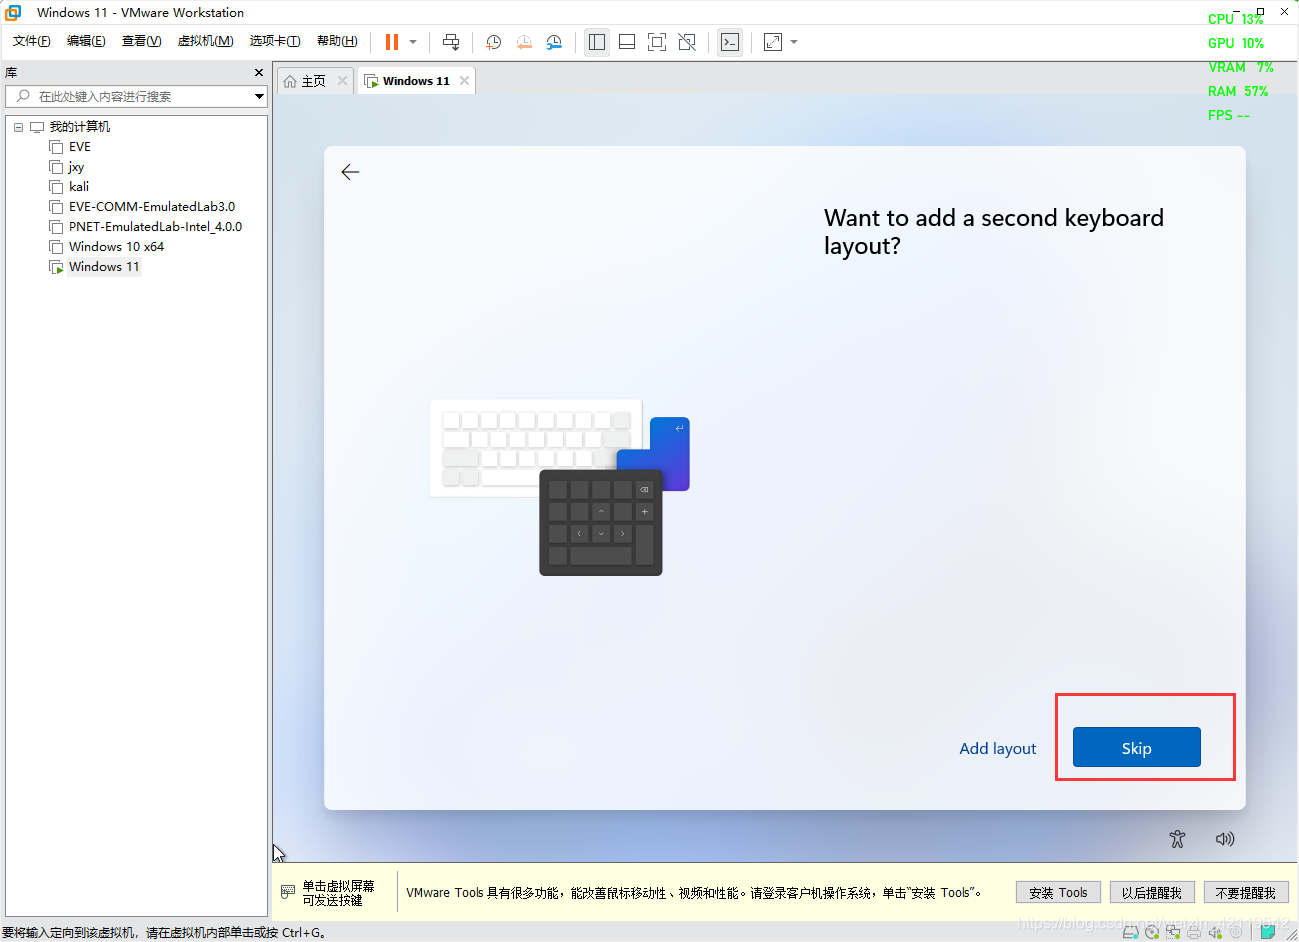Screen dimensions: 1299x942
Task: Click the hard disk status icon
Action: pos(1130,932)
